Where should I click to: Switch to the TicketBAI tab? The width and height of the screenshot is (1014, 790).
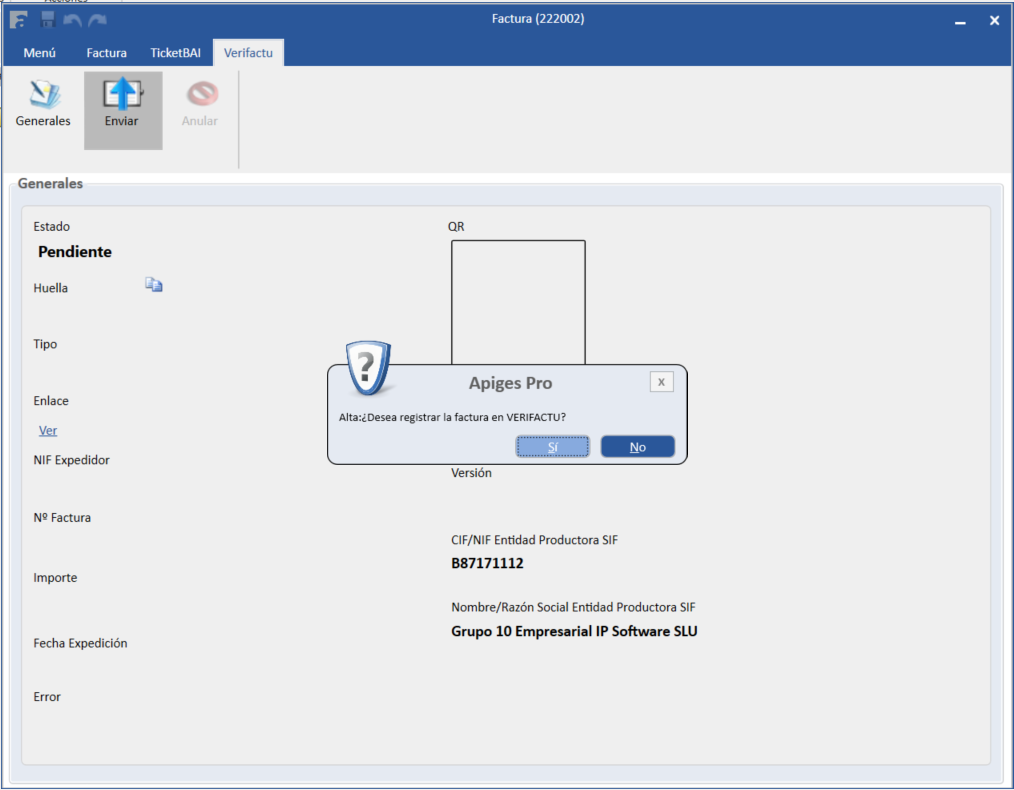pyautogui.click(x=175, y=53)
